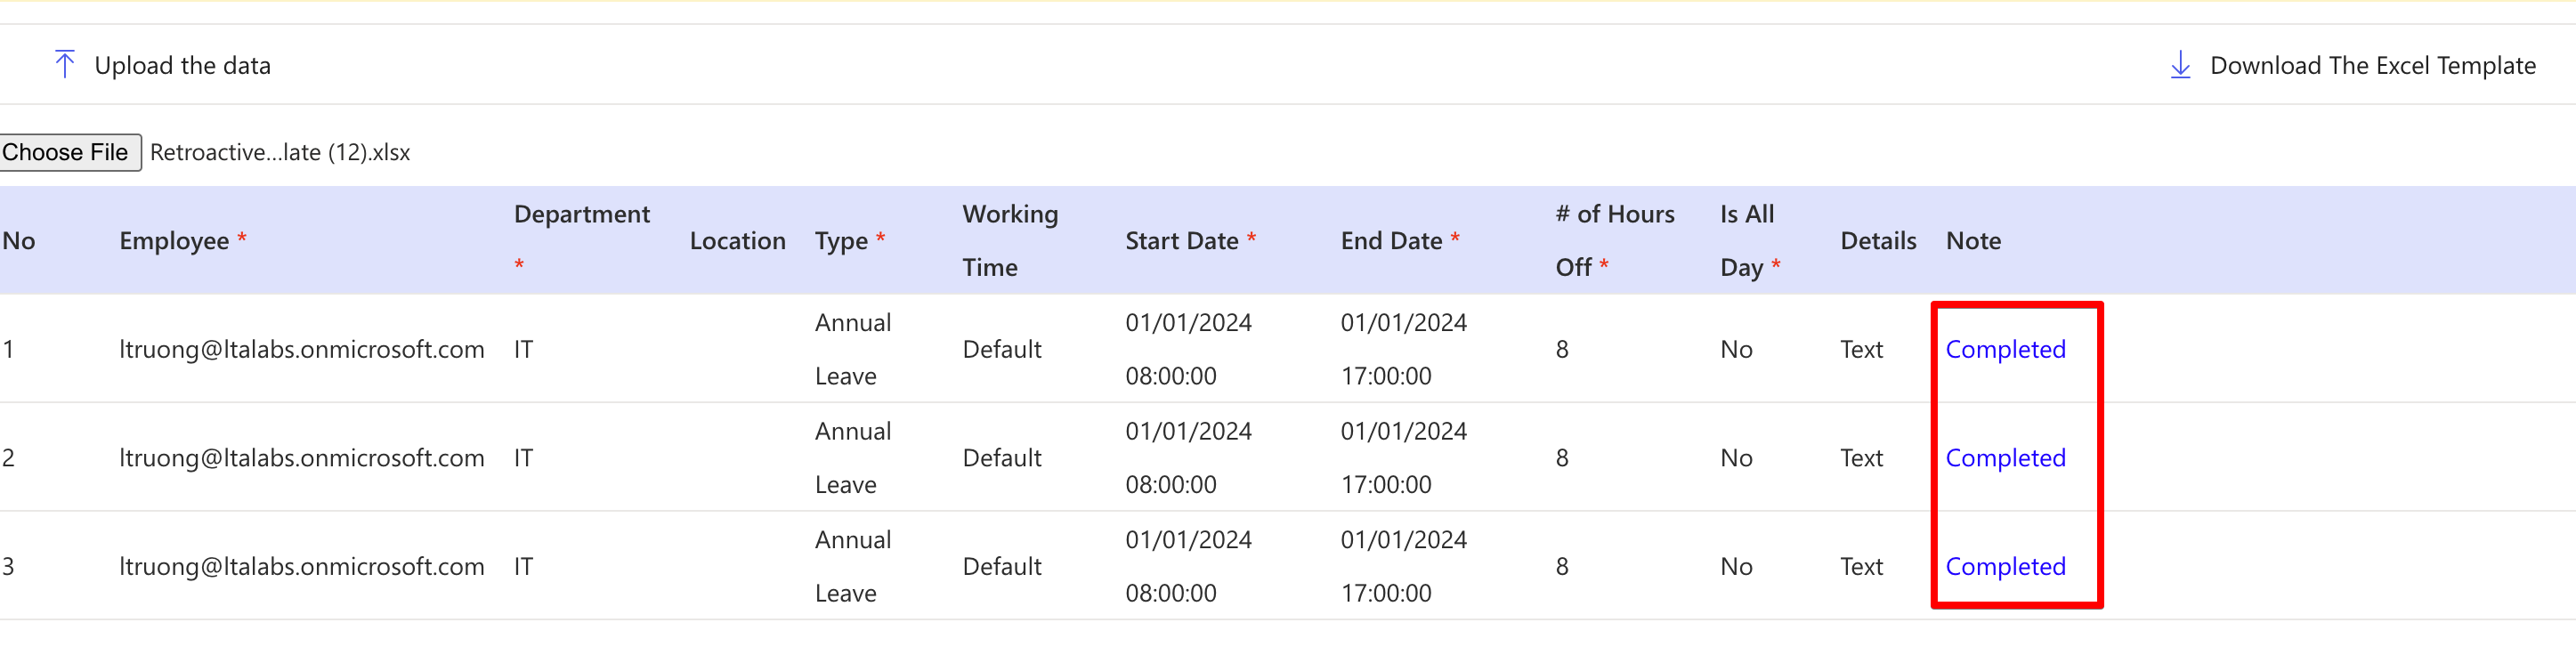This screenshot has width=2576, height=655.
Task: Click the Employee column header
Action: pyautogui.click(x=174, y=241)
